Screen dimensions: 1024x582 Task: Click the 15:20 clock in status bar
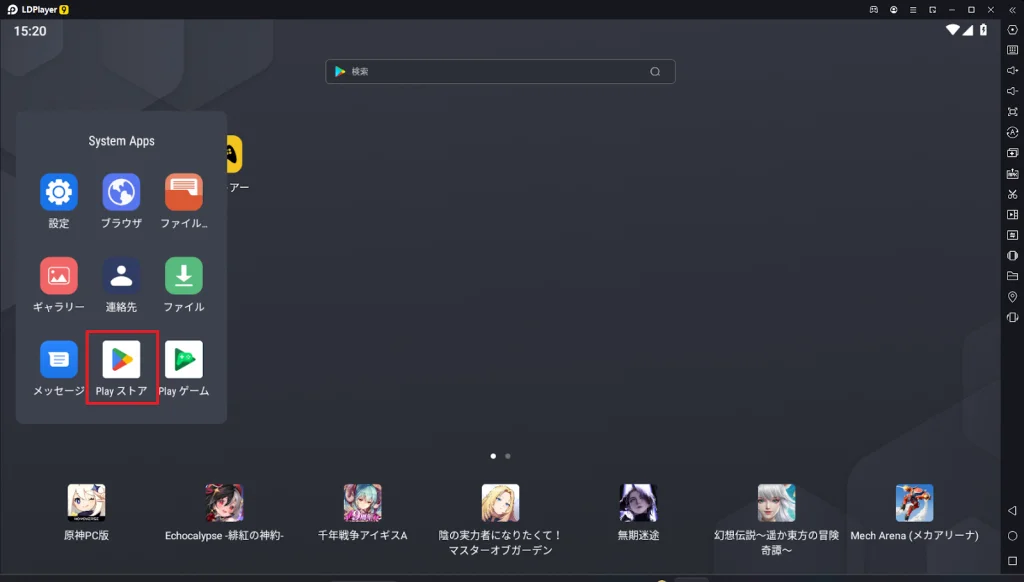point(30,31)
